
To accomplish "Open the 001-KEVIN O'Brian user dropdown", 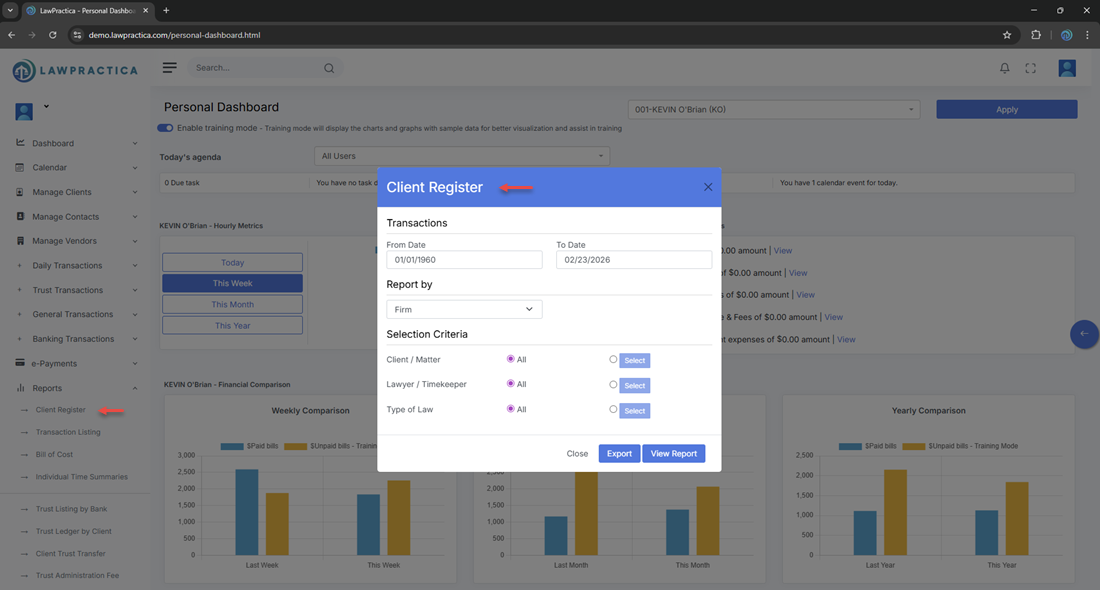I will tap(773, 109).
